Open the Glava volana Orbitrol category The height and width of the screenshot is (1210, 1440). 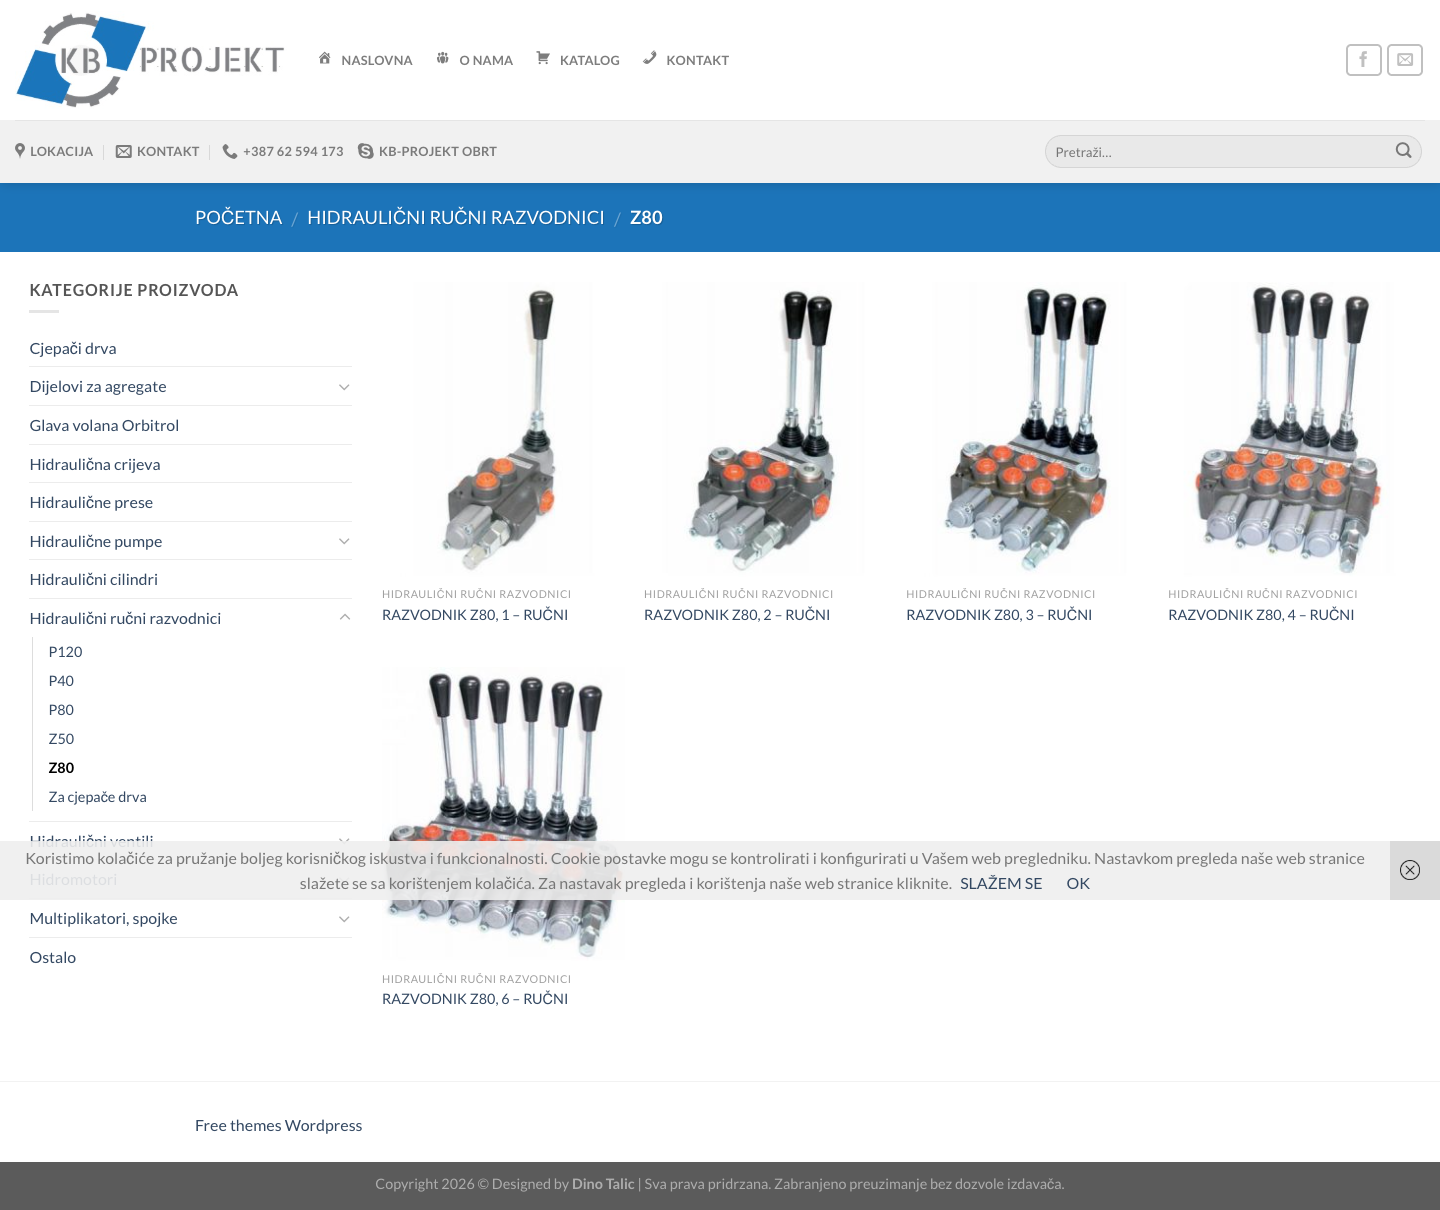point(104,425)
